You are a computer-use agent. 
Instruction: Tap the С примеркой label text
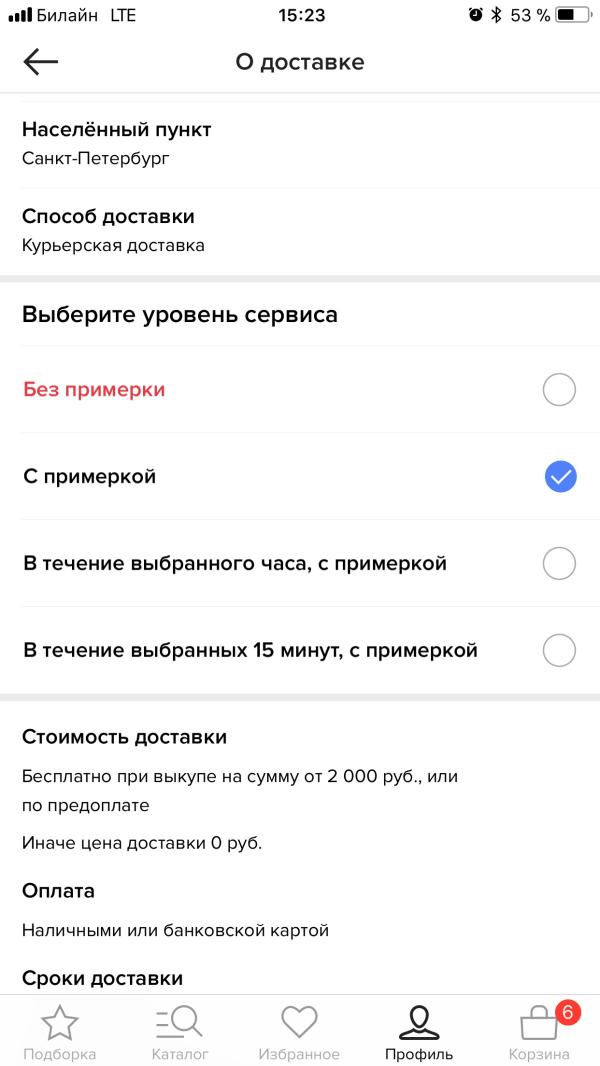point(90,477)
